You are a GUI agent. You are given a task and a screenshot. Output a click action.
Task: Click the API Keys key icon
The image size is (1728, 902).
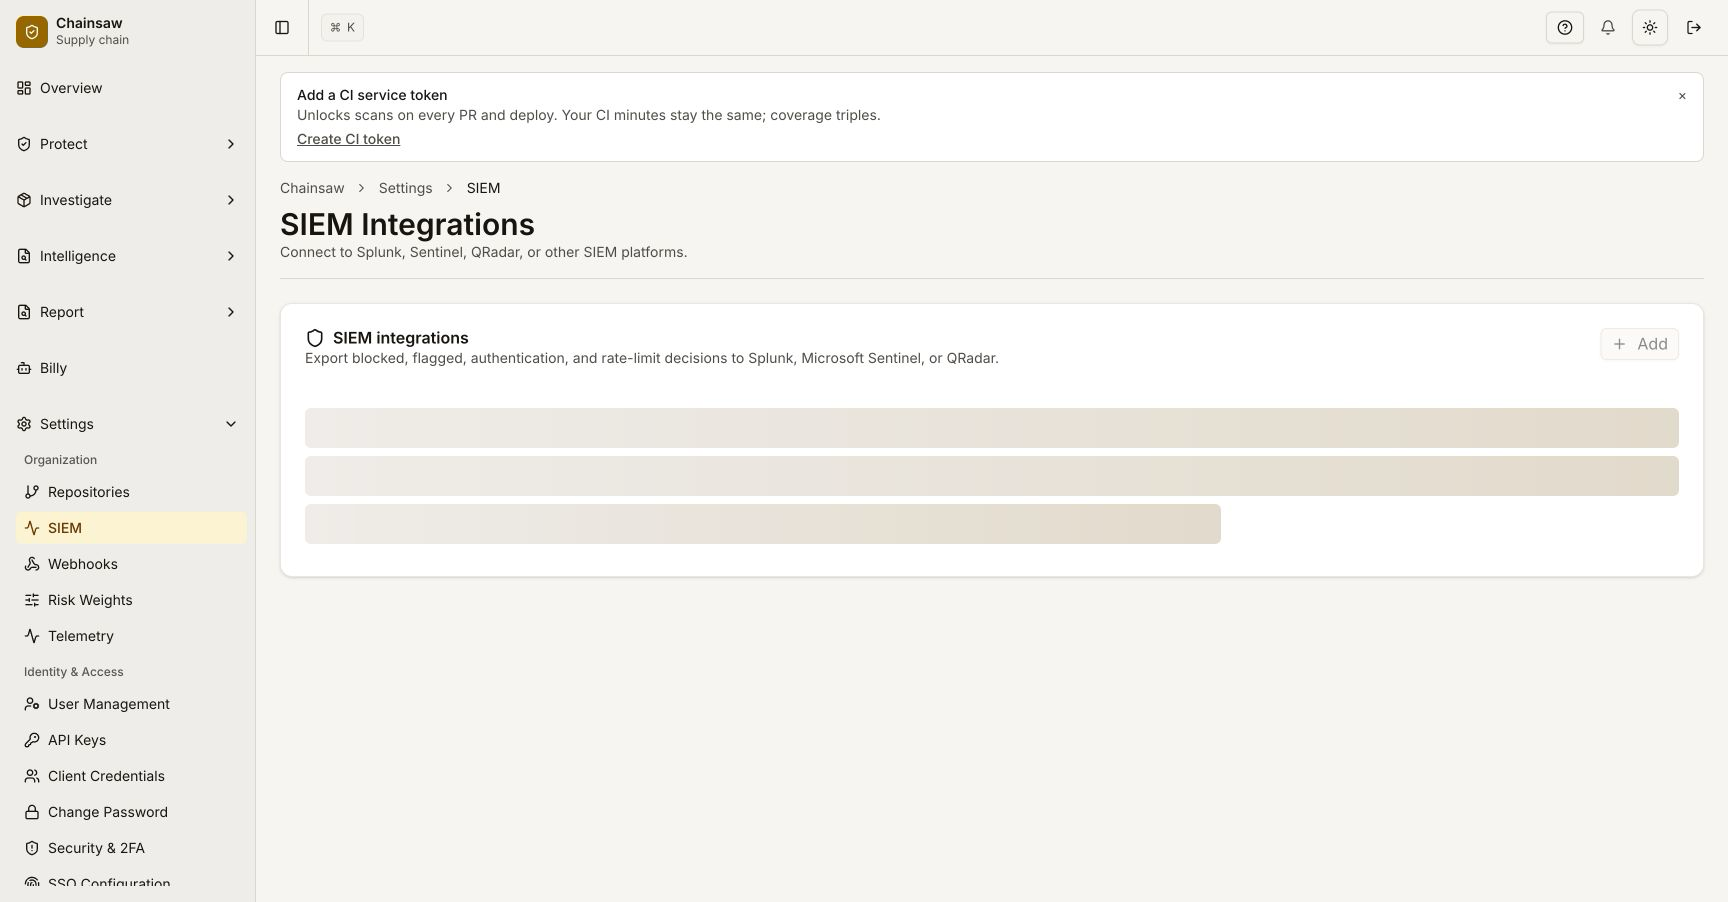coord(32,740)
